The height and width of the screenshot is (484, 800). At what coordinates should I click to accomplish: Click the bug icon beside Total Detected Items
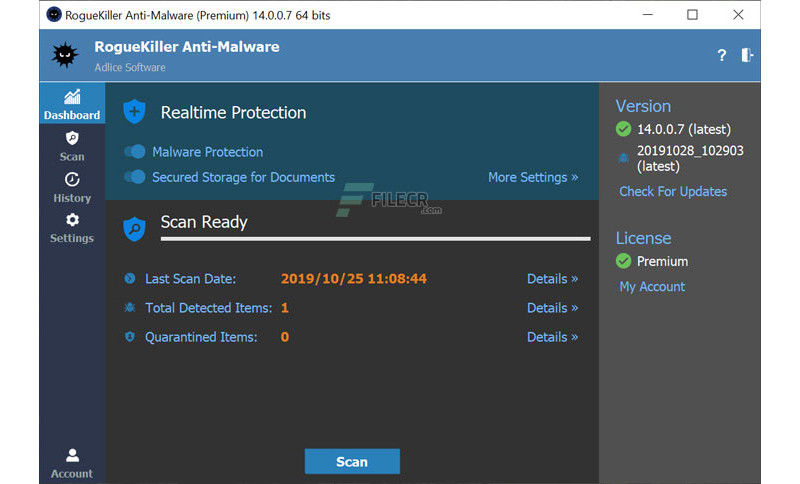pyautogui.click(x=130, y=308)
